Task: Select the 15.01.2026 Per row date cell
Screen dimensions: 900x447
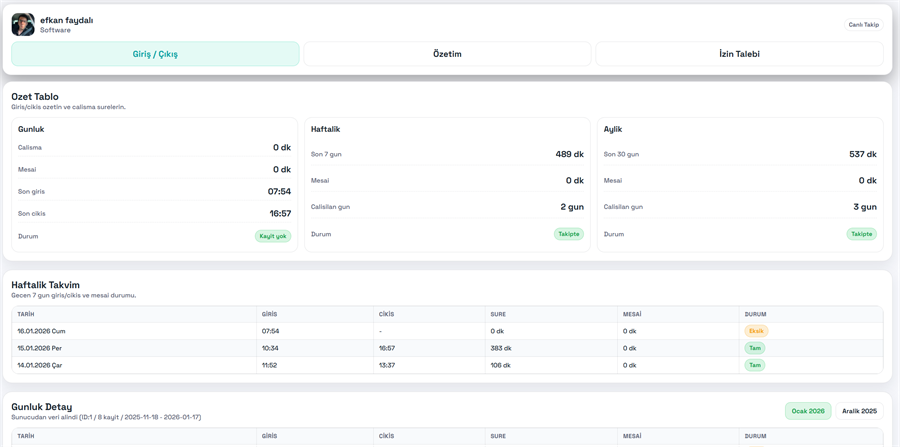Action: click(40, 348)
